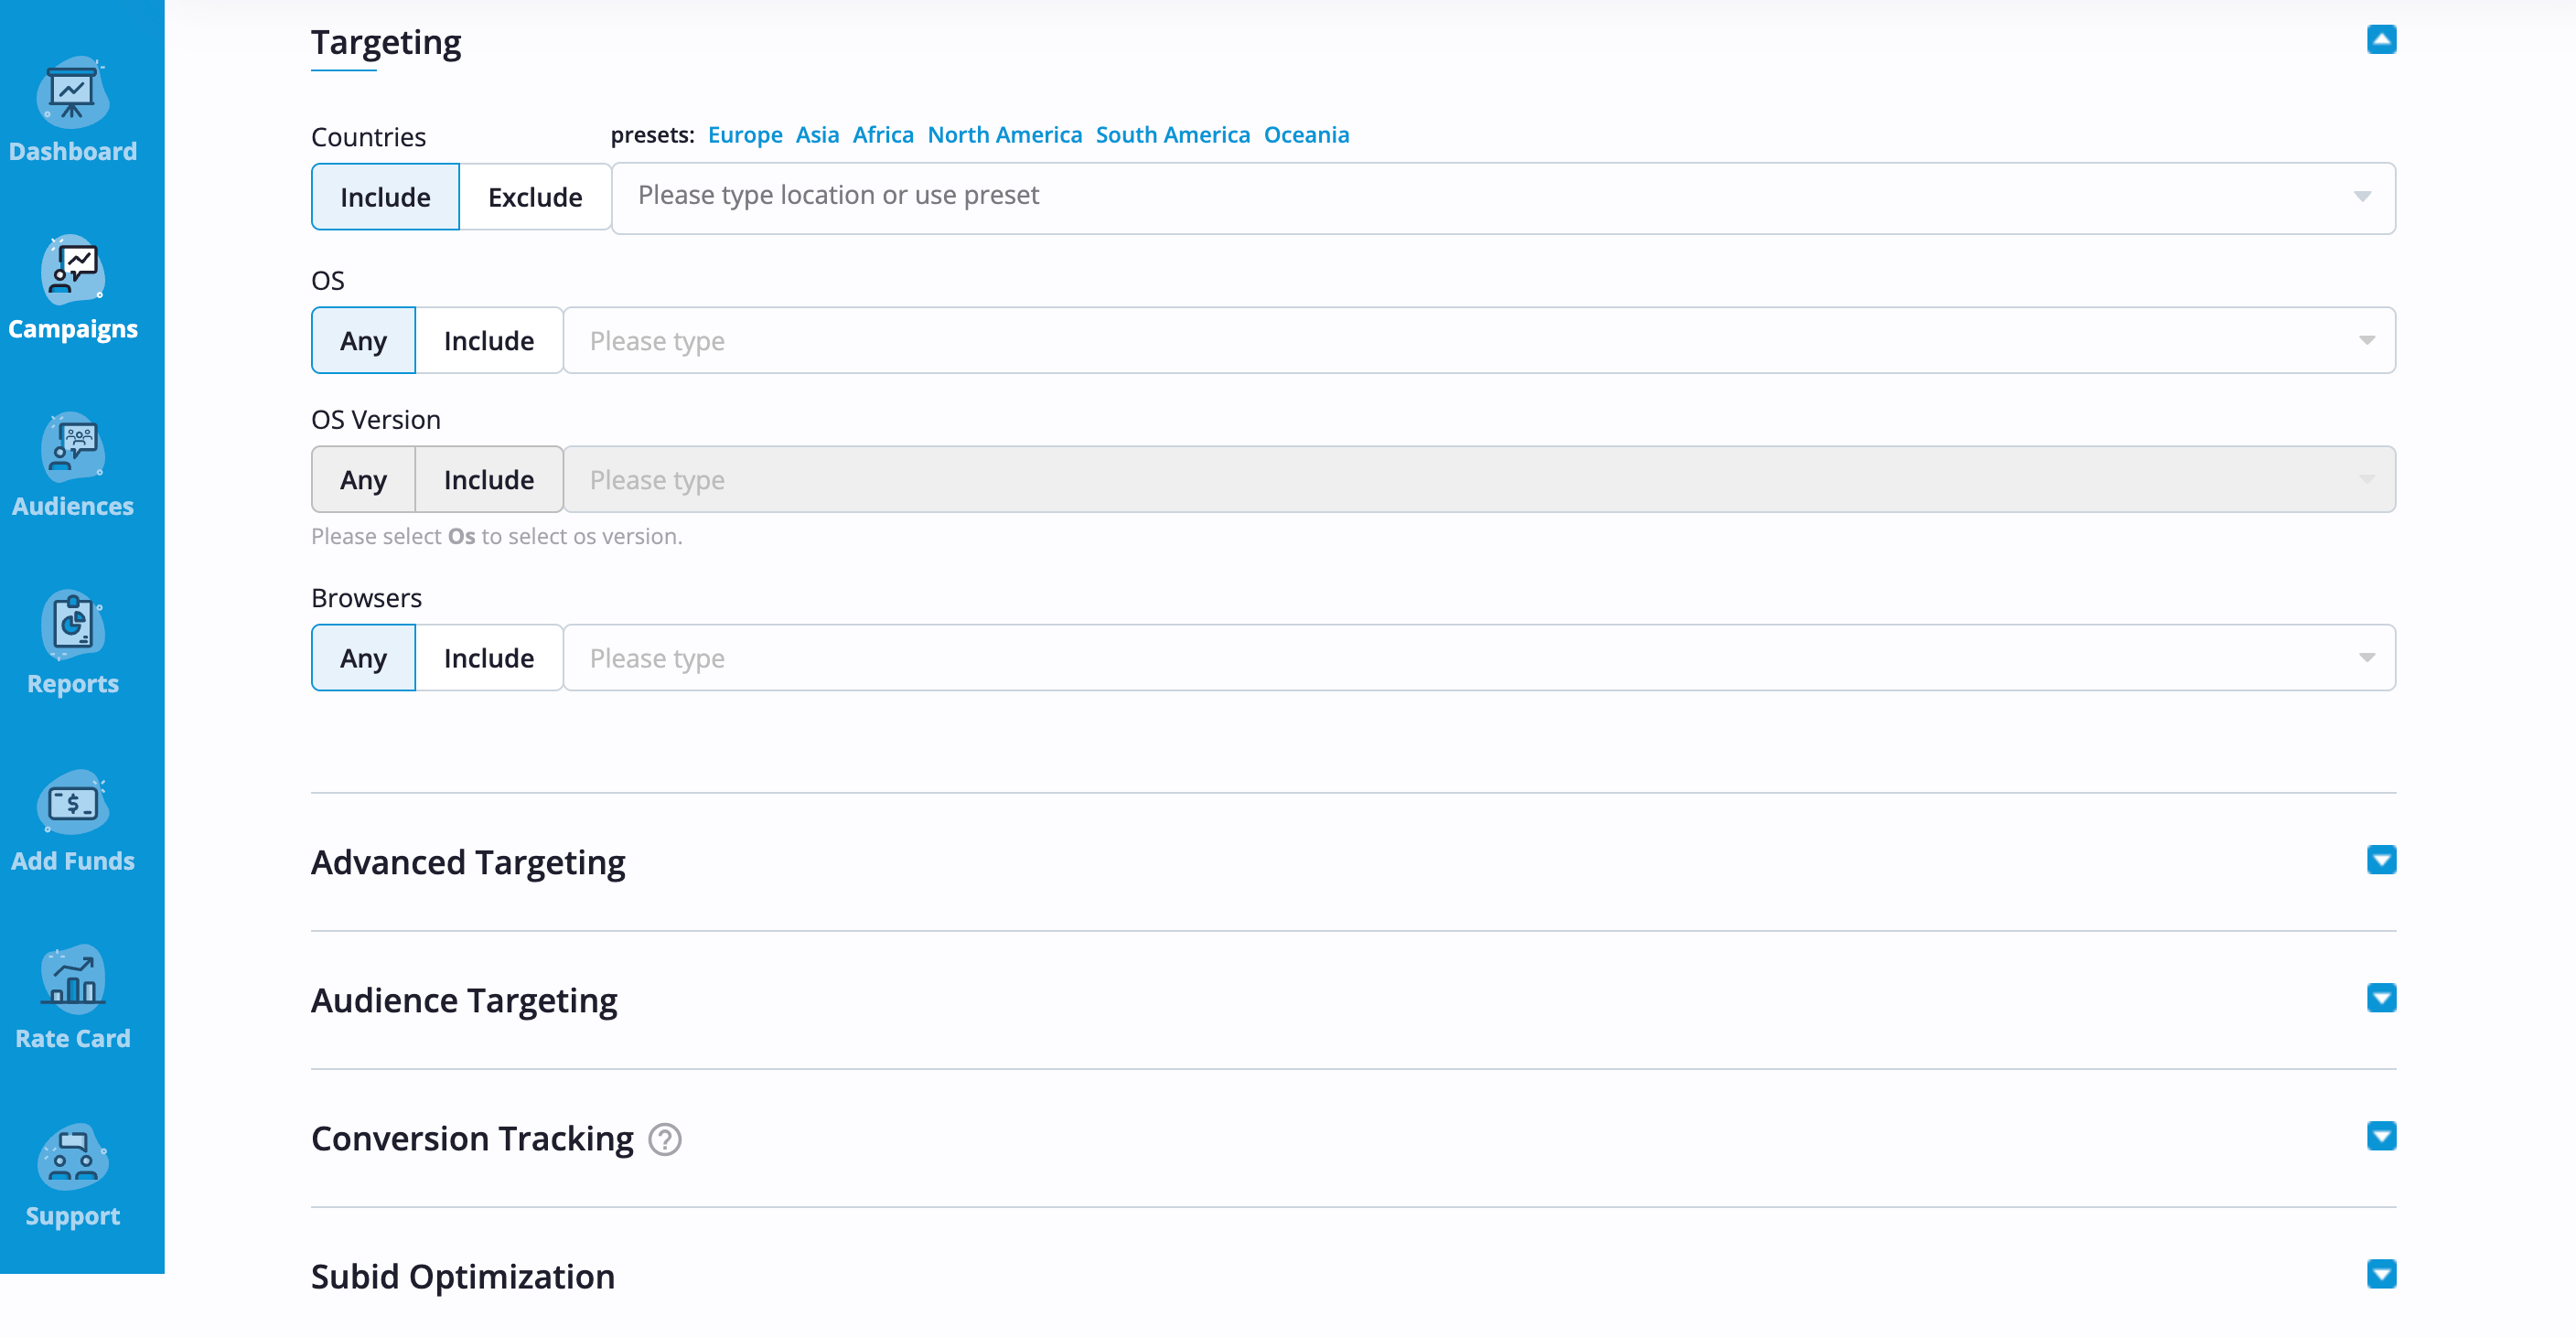
Task: Select Include for OS
Action: point(489,341)
